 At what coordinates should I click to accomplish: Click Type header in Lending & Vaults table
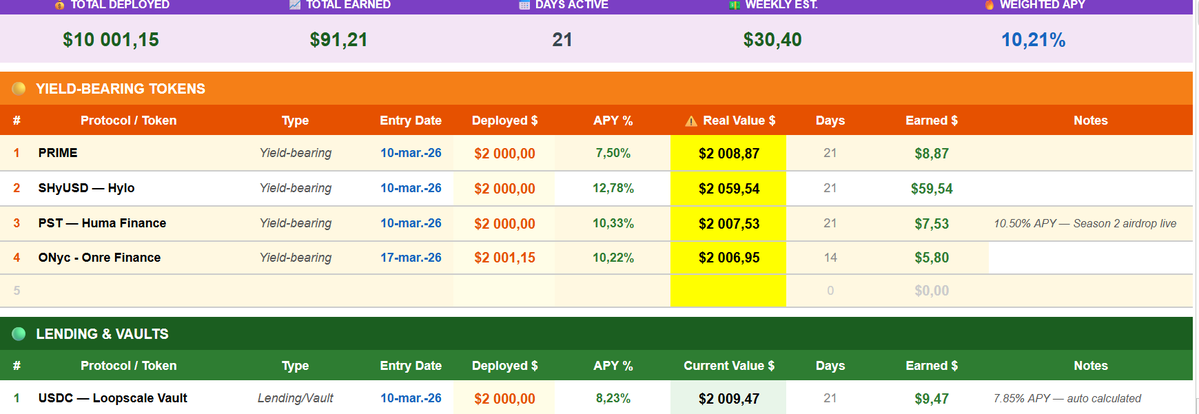(295, 366)
